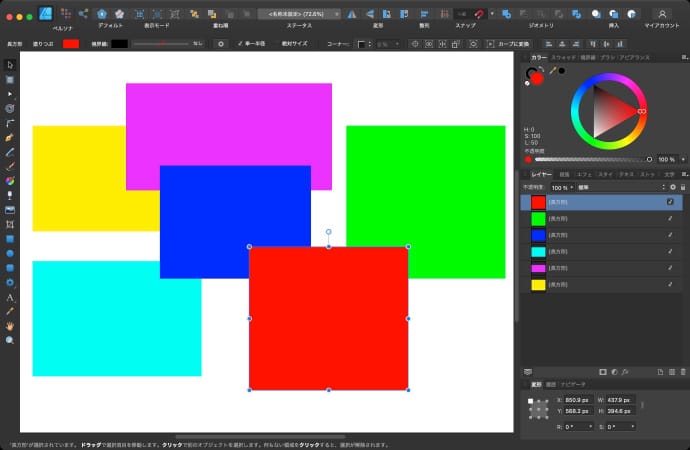Select the Pen tool

(10, 137)
